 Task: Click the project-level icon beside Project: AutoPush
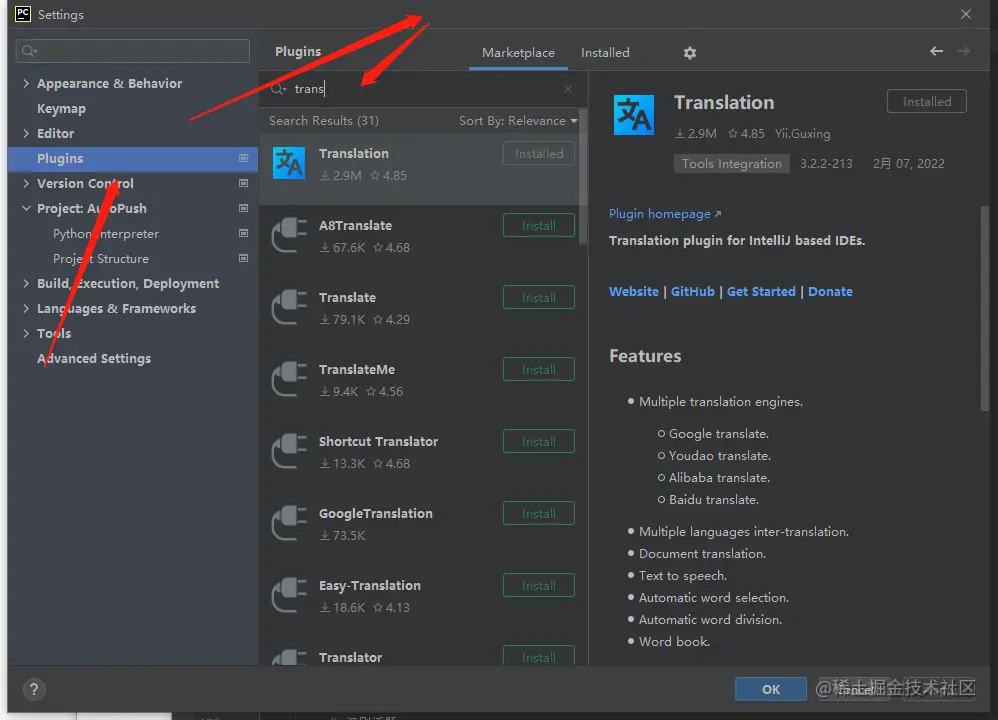coord(243,208)
